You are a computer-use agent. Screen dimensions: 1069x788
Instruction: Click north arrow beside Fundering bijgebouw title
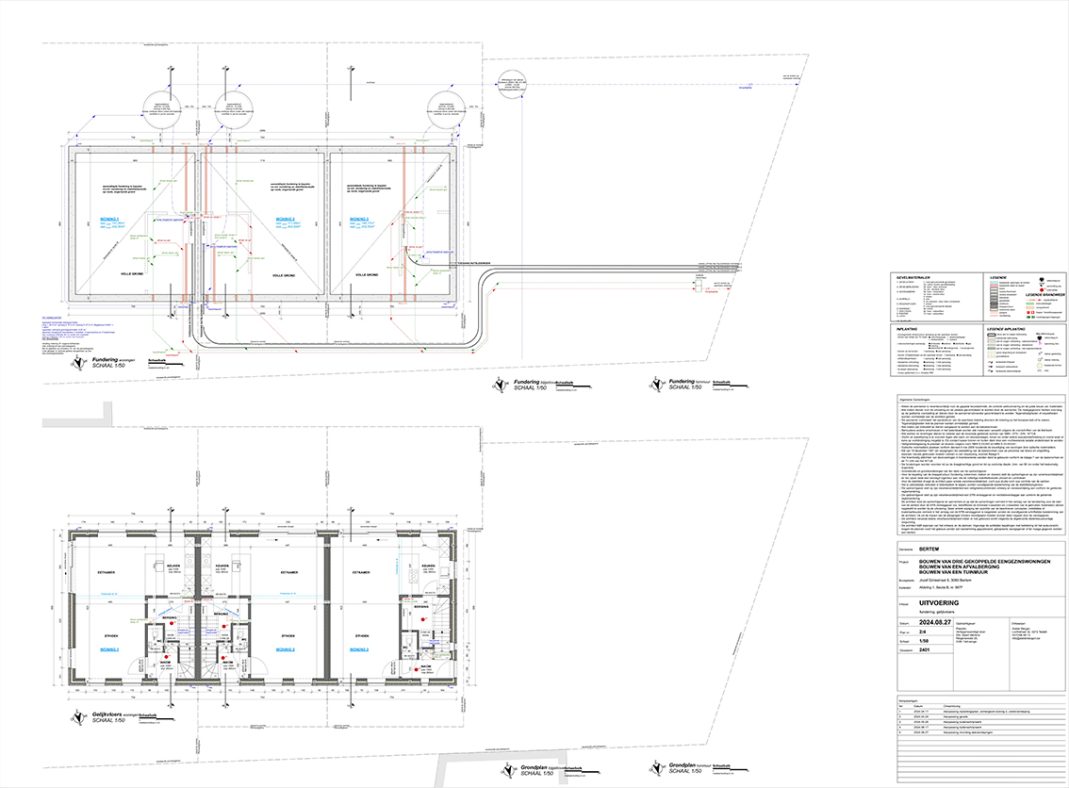tap(499, 384)
